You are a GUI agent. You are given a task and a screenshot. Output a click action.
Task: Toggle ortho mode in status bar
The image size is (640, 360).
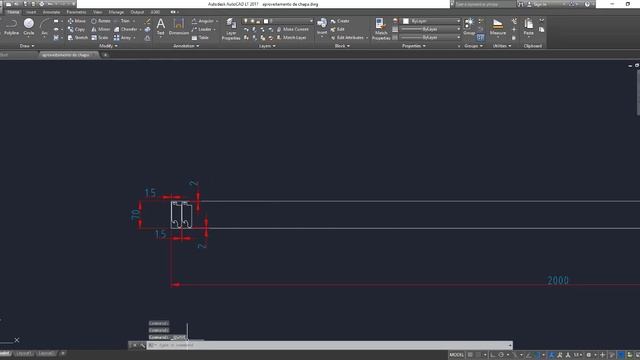coord(493,355)
